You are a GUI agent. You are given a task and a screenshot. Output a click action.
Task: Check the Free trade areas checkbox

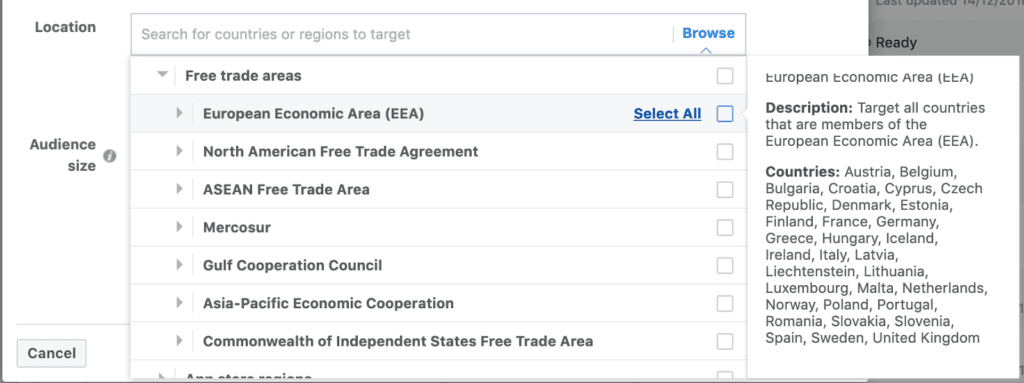coord(725,76)
